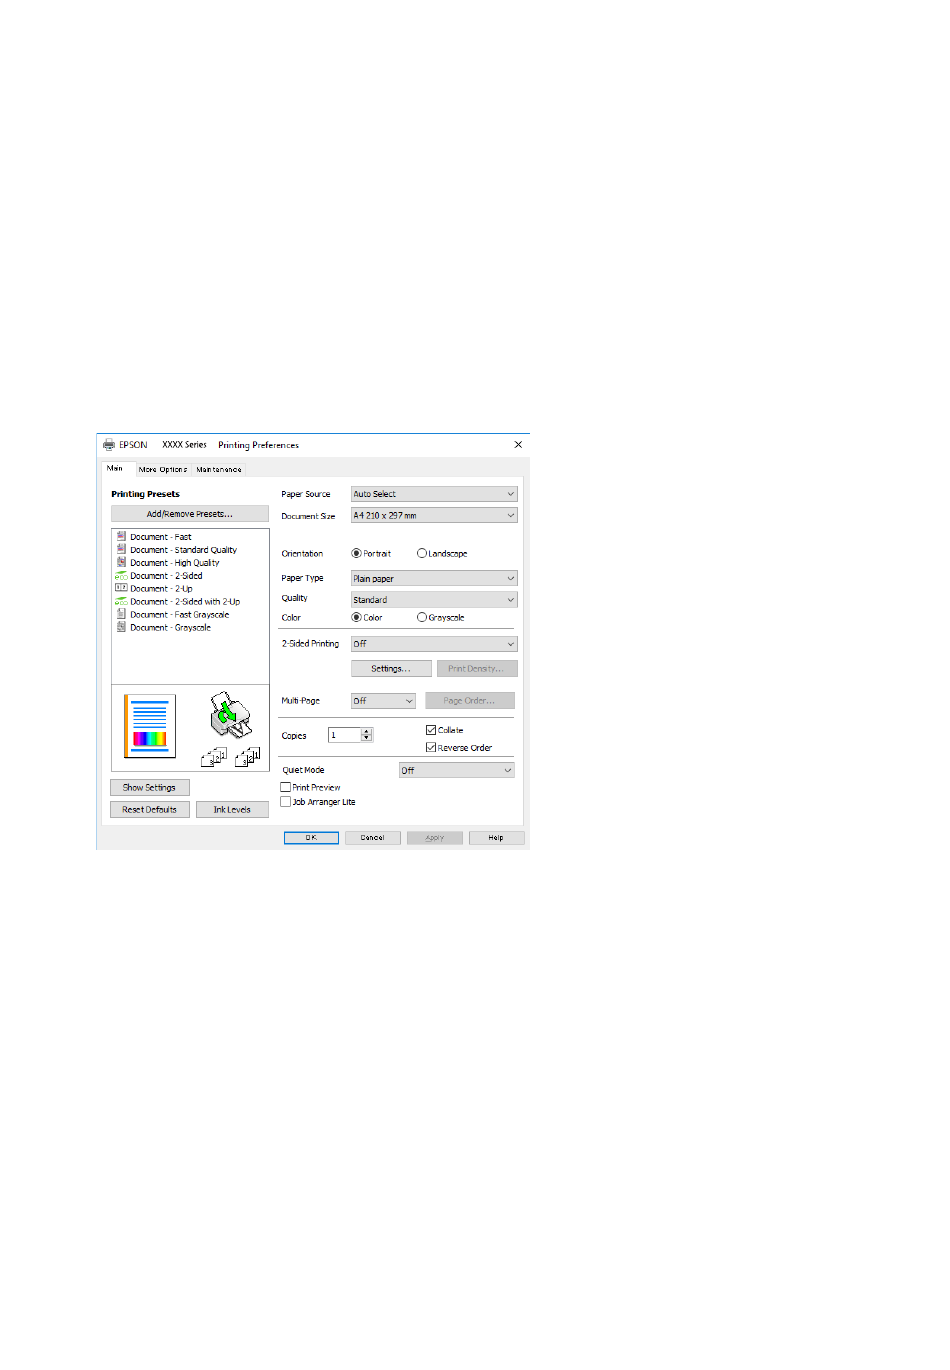This screenshot has width=950, height=1370.
Task: Click the Document - Standard Quality preset icon
Action: point(121,549)
